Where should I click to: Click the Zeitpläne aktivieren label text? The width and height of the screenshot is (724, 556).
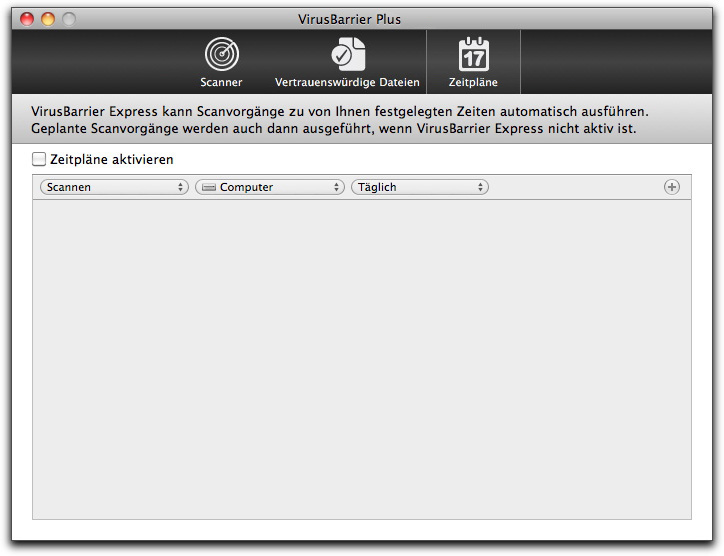point(112,159)
